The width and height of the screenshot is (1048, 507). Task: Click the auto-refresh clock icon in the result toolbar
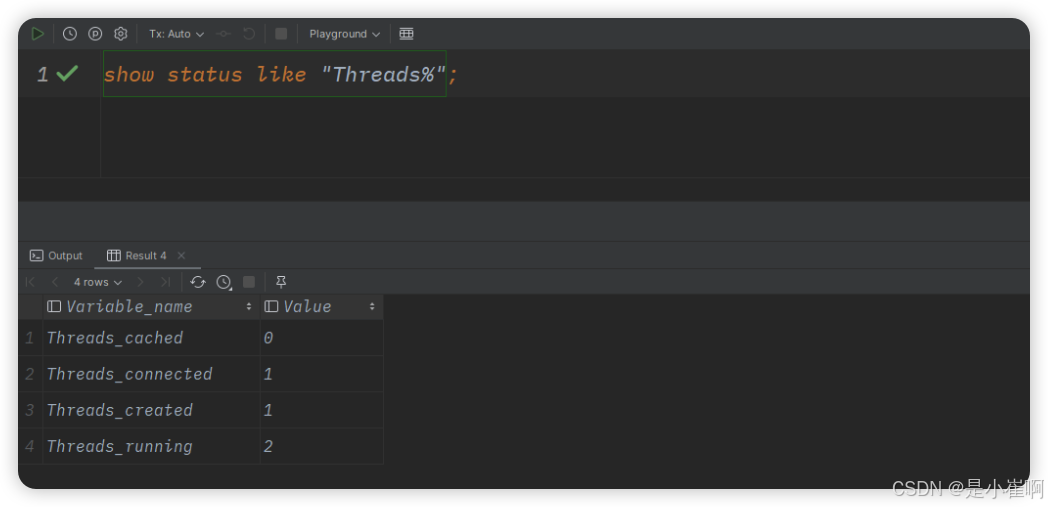tap(224, 282)
